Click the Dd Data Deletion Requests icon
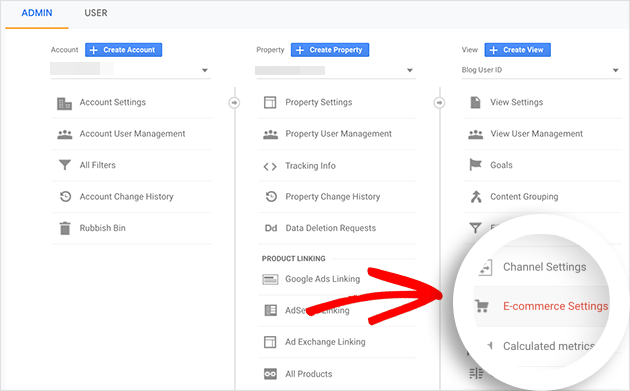This screenshot has height=391, width=630. 271,228
